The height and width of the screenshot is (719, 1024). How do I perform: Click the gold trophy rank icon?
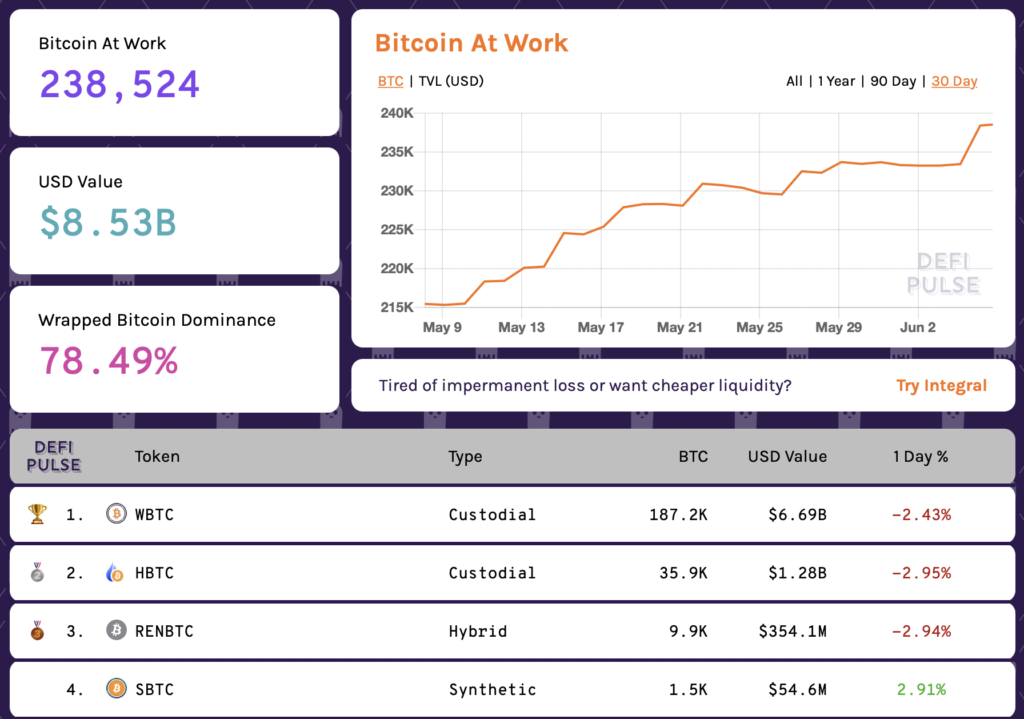click(x=37, y=514)
